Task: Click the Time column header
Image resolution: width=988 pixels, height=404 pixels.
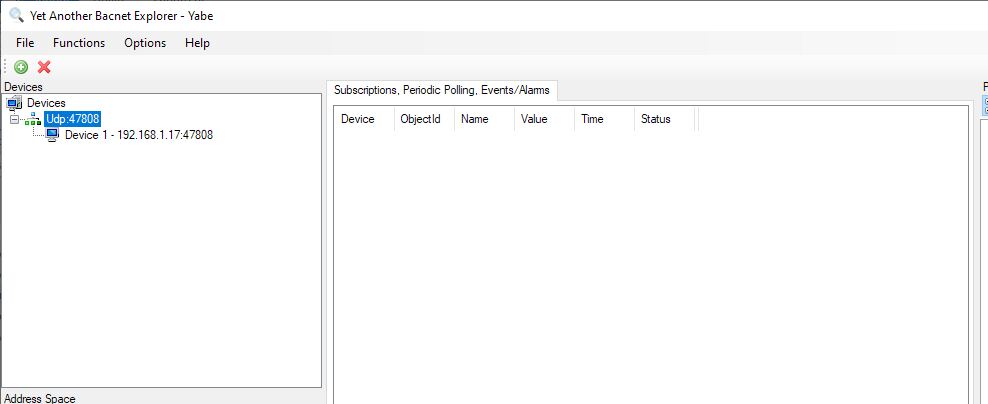Action: point(592,119)
